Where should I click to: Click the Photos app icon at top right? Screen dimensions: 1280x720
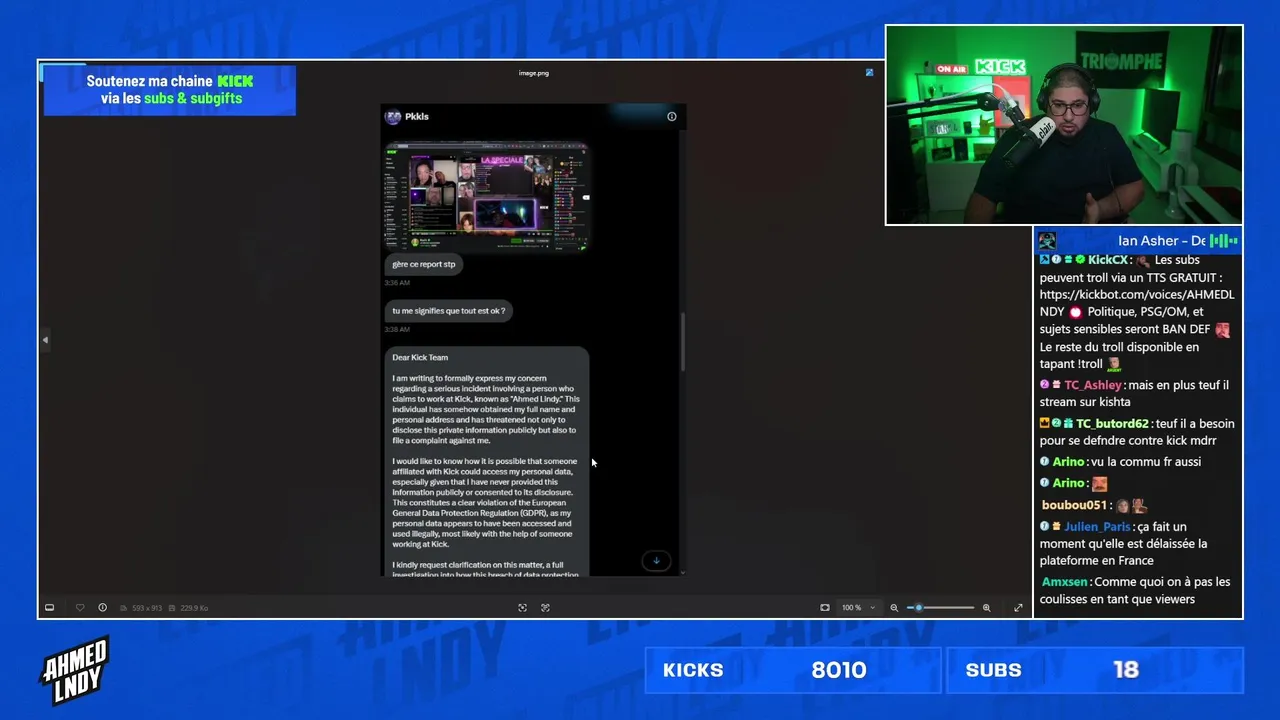pos(869,72)
